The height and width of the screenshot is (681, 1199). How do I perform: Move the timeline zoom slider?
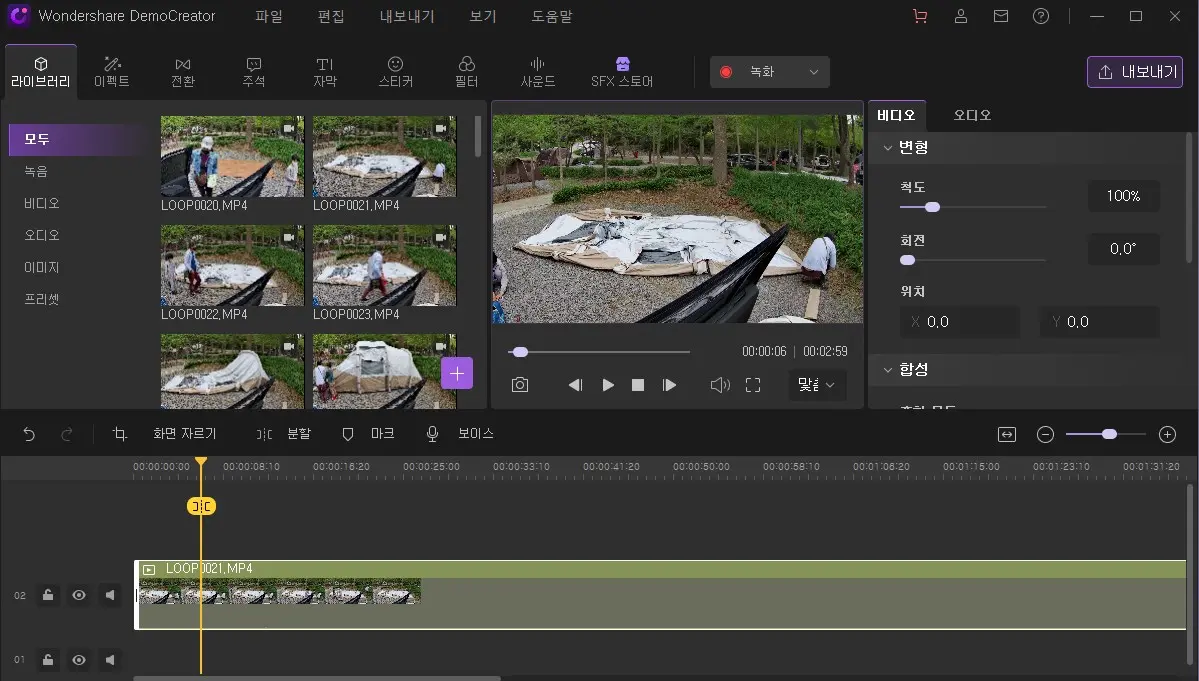coord(1109,434)
